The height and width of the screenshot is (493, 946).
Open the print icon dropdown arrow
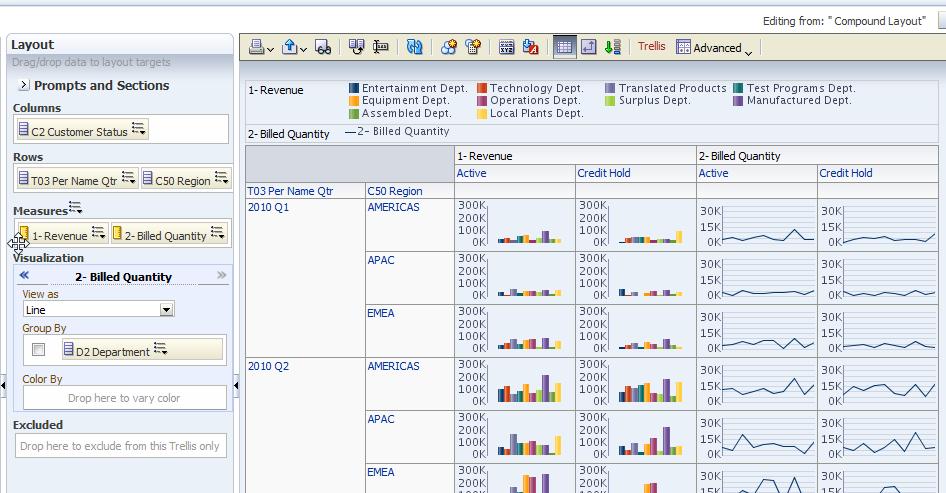click(x=270, y=49)
